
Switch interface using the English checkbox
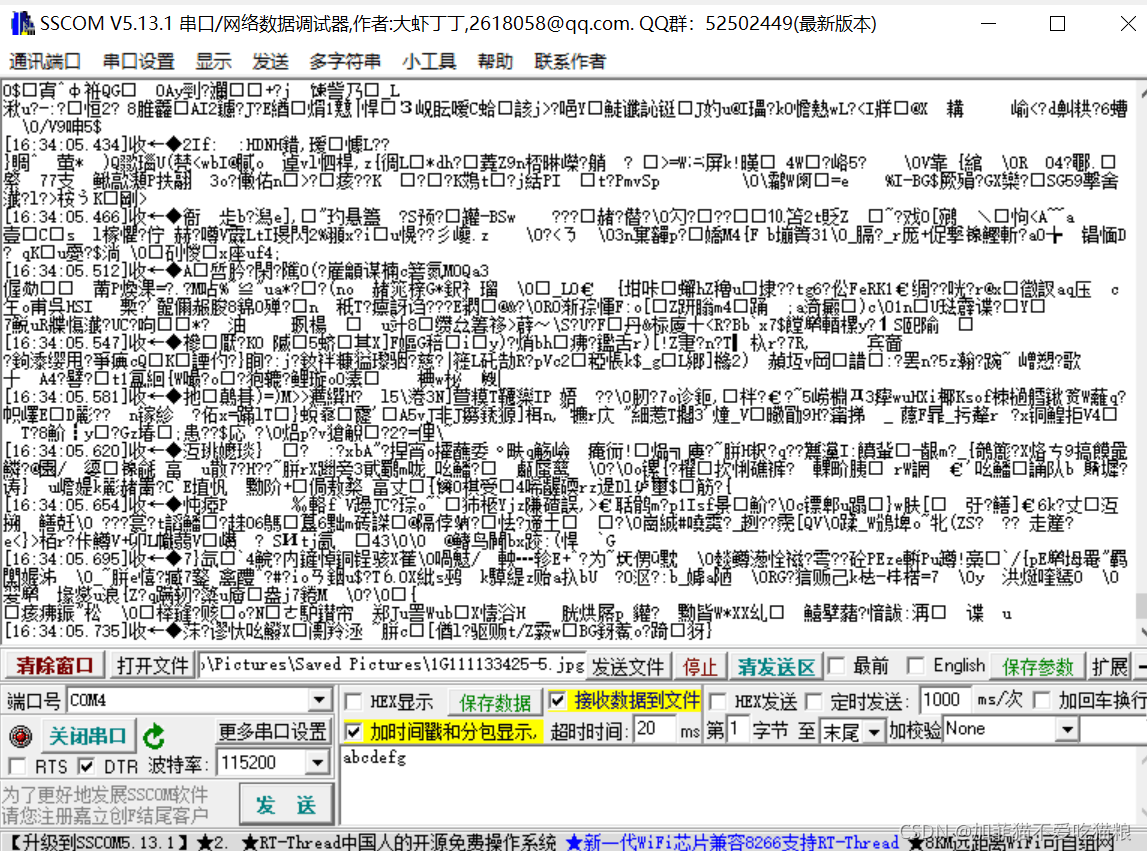coord(916,665)
